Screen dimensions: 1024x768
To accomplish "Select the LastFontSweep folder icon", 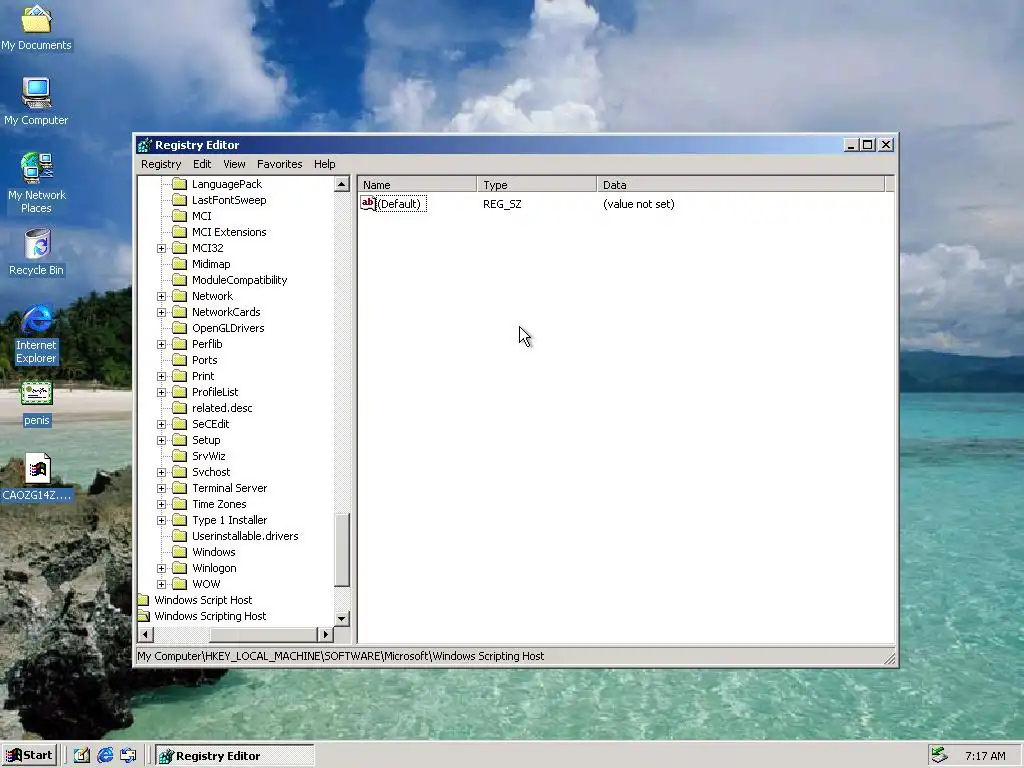I will (180, 200).
